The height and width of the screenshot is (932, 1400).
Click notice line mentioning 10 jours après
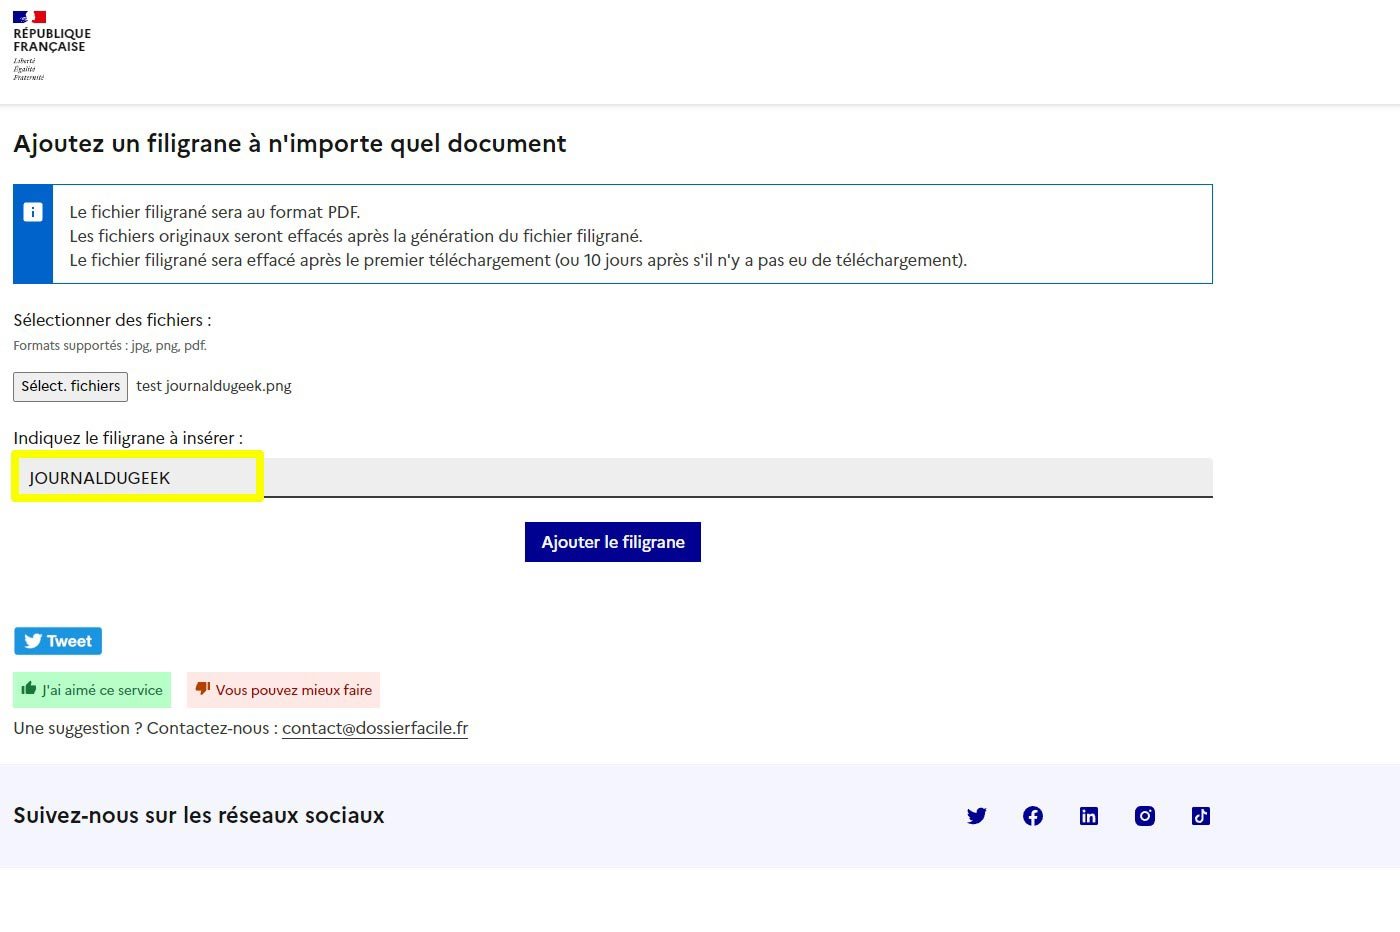tap(518, 260)
